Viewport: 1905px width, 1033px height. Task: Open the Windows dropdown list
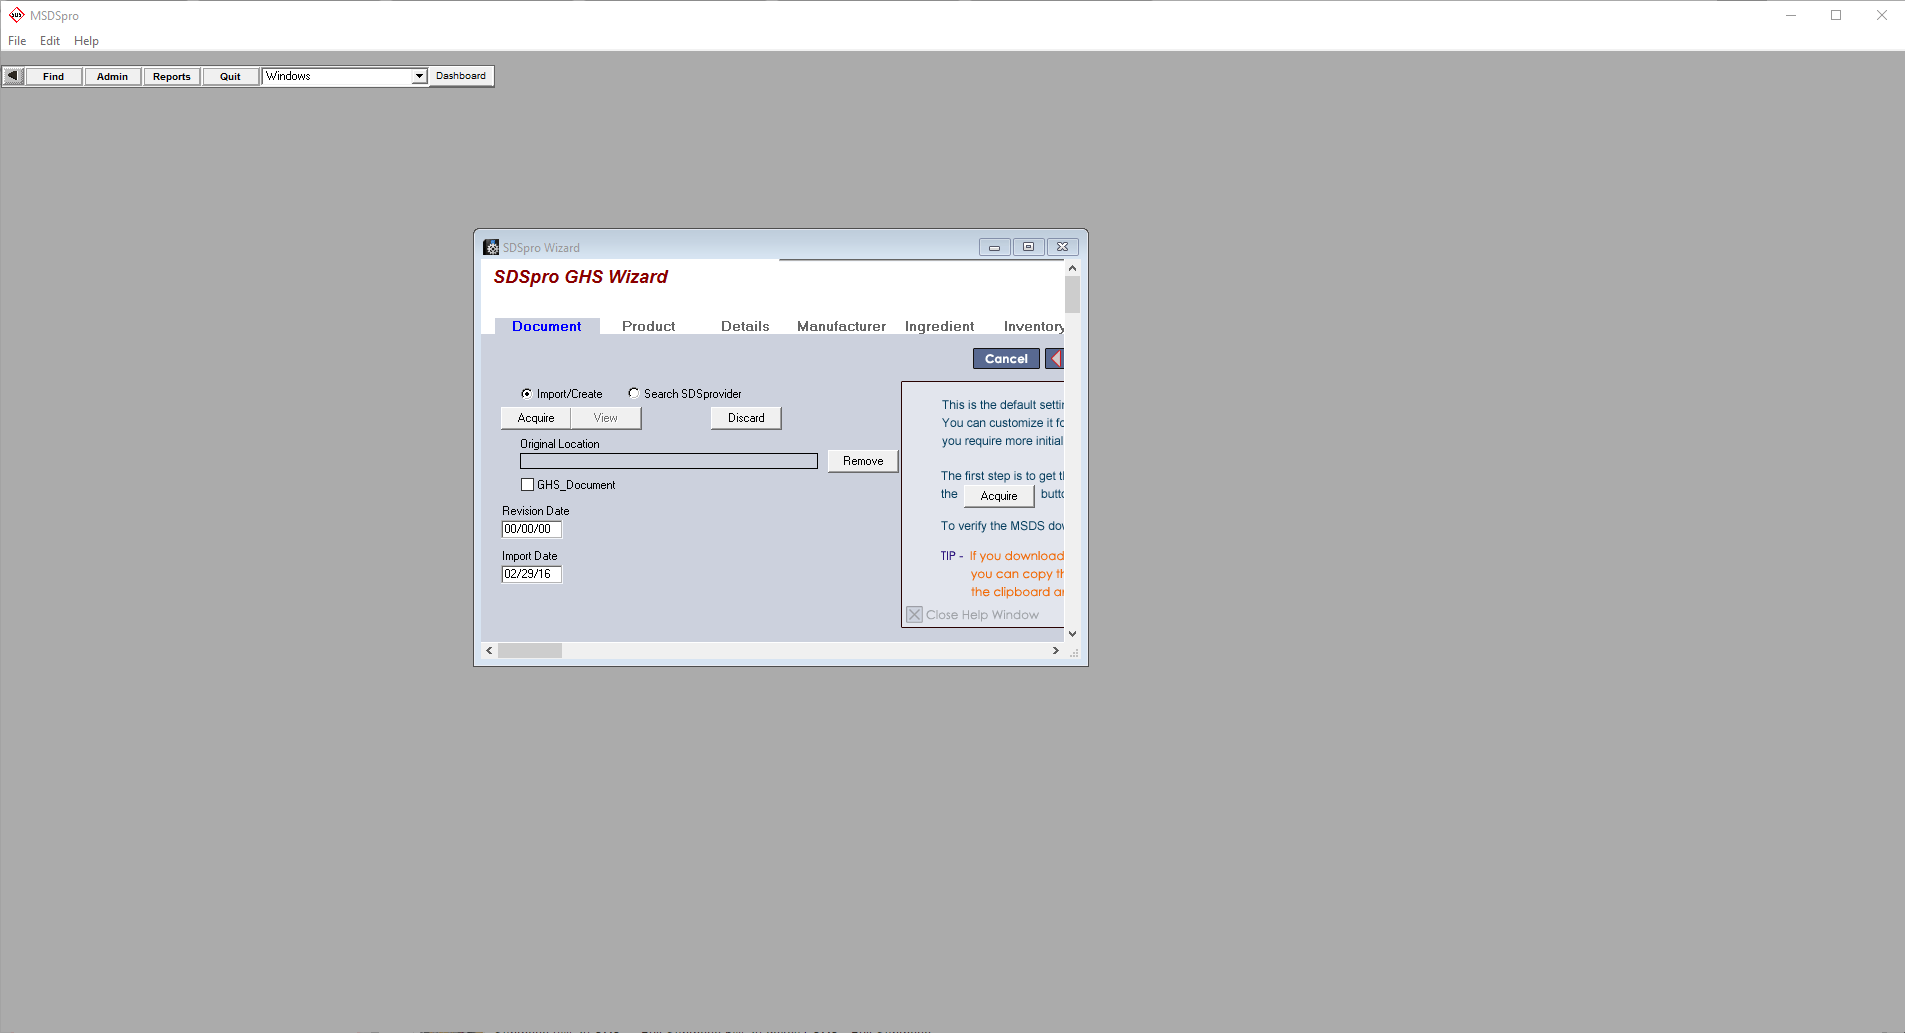(419, 76)
